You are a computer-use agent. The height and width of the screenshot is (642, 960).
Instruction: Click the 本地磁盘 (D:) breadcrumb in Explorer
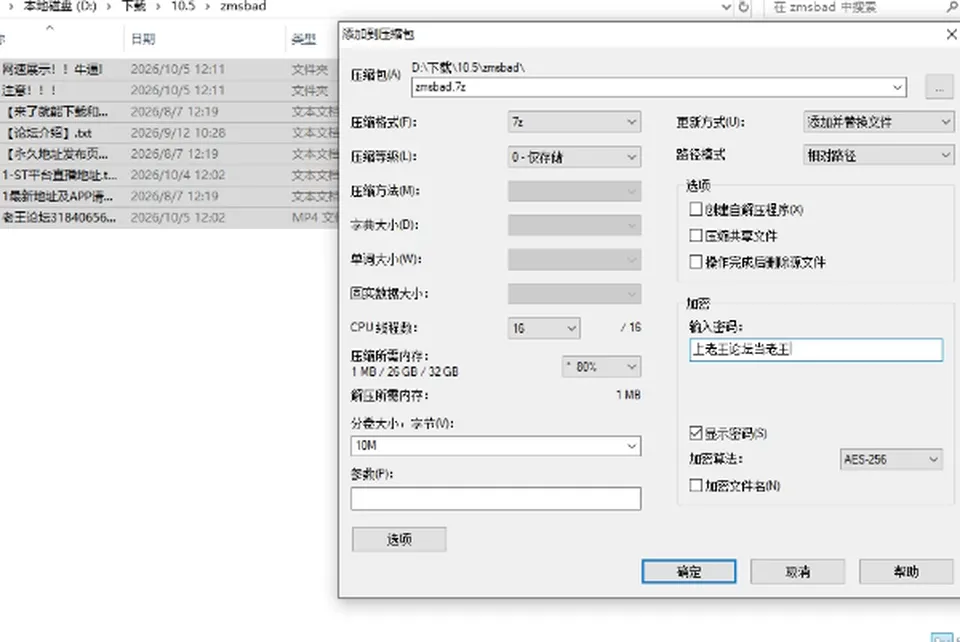pyautogui.click(x=60, y=6)
